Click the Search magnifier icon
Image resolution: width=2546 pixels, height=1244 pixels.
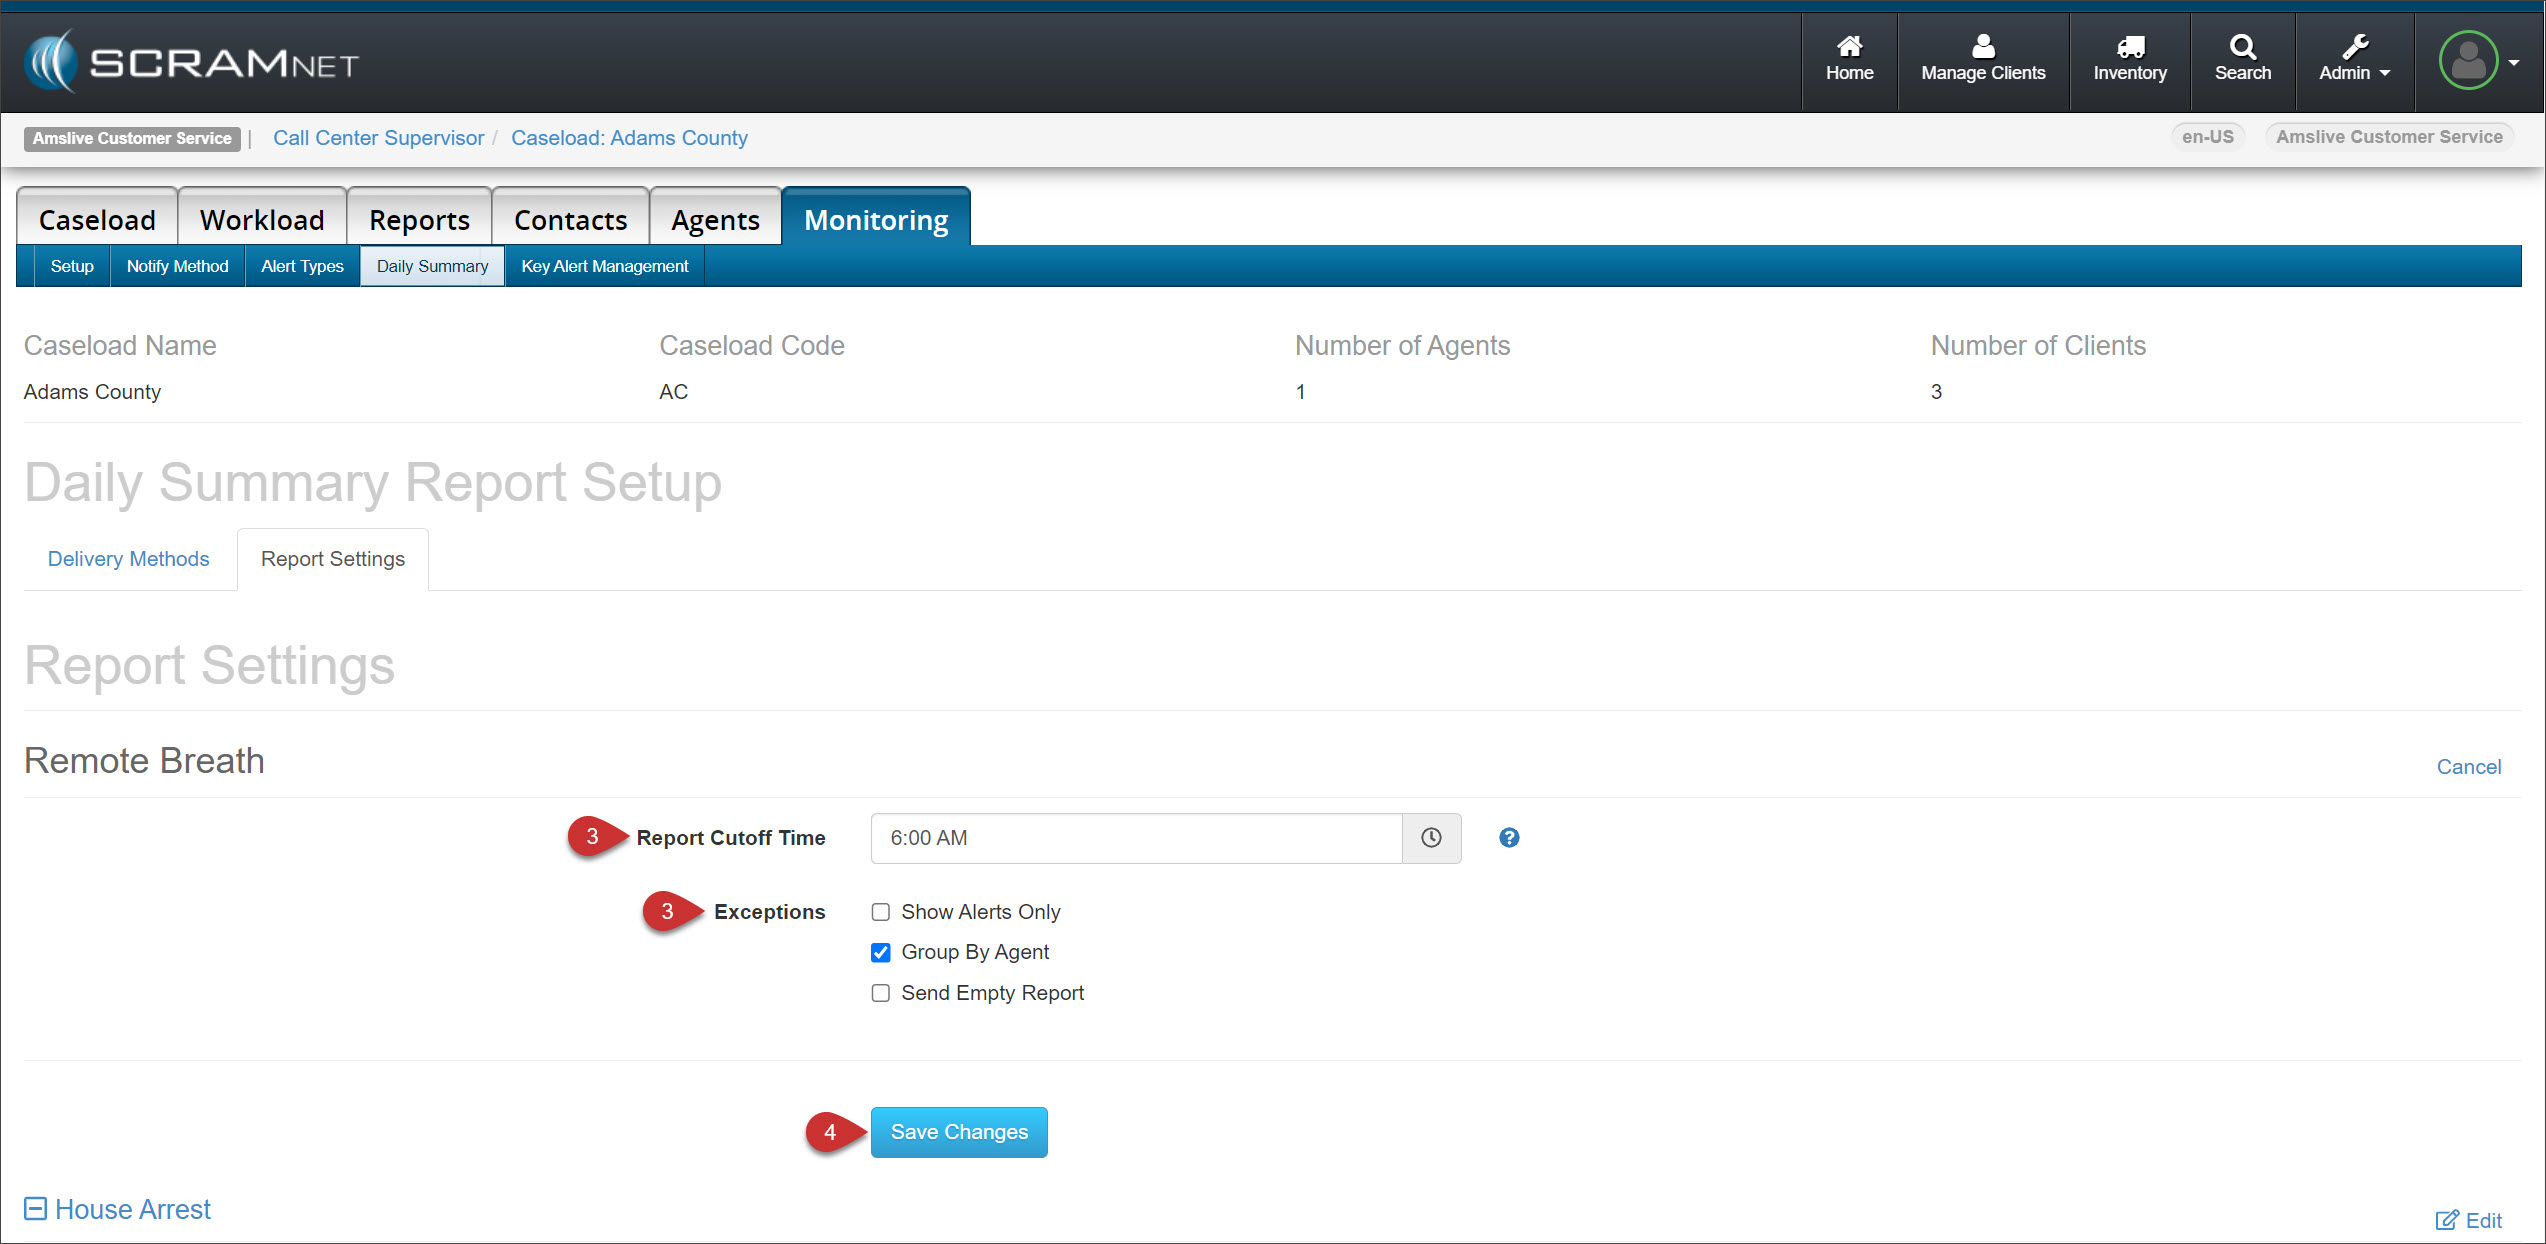click(x=2242, y=47)
